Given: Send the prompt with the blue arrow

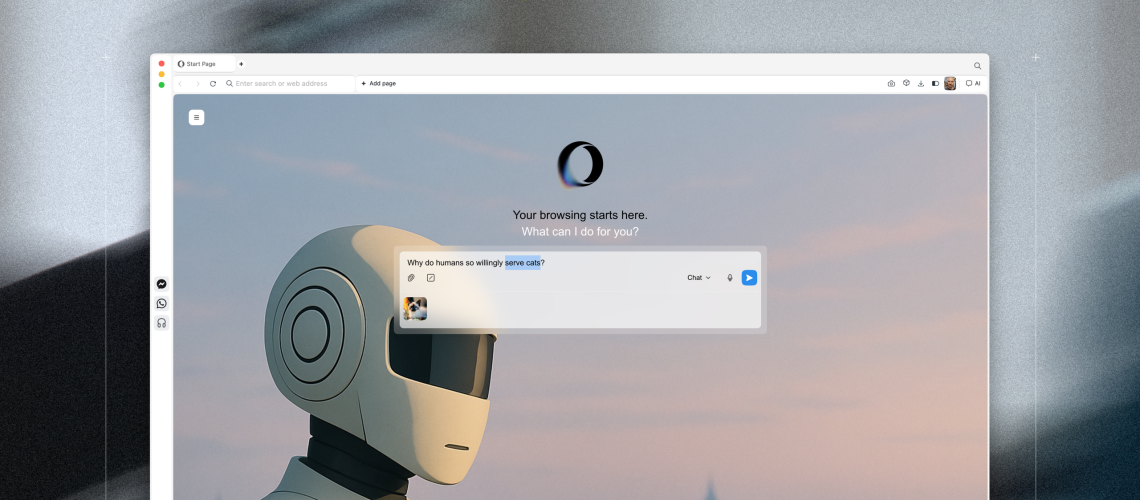Looking at the screenshot, I should (749, 278).
